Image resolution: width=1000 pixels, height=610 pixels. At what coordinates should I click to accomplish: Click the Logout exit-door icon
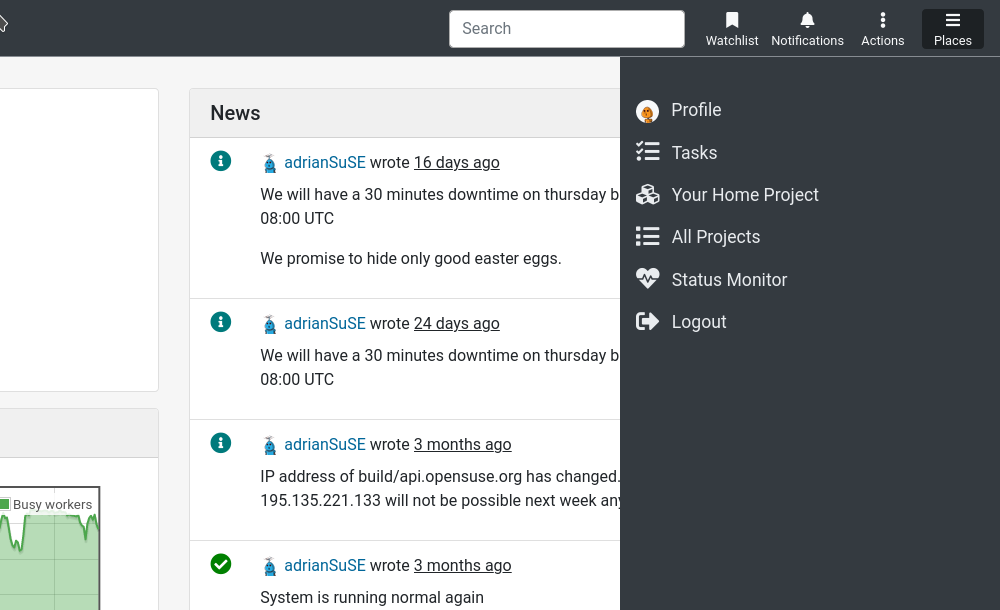647,321
